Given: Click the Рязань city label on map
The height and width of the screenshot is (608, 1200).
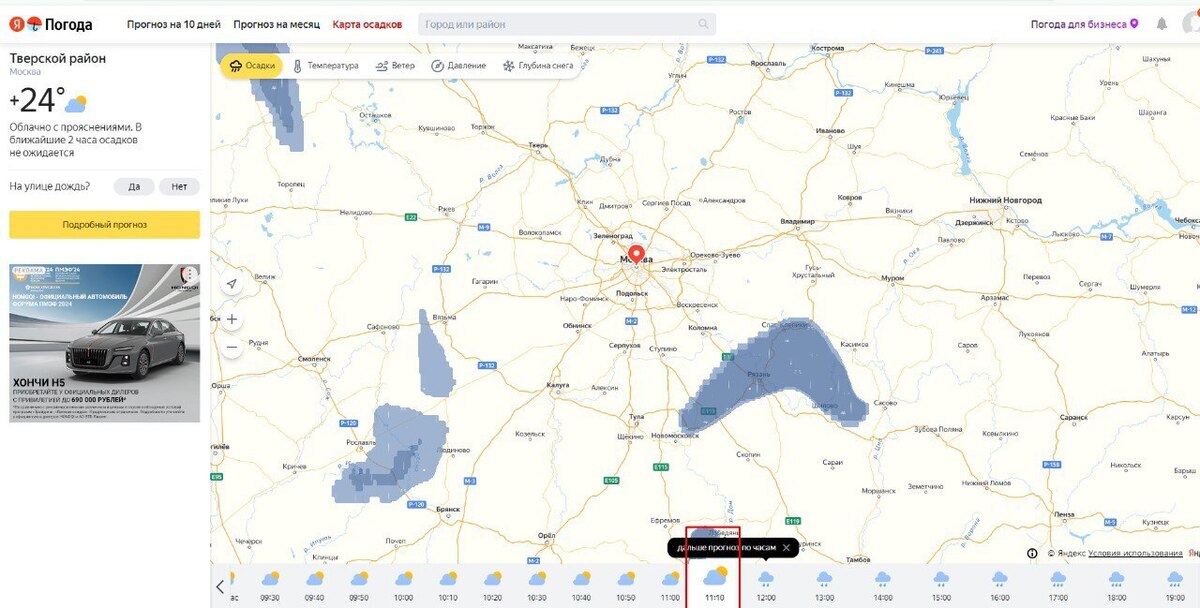Looking at the screenshot, I should [761, 374].
